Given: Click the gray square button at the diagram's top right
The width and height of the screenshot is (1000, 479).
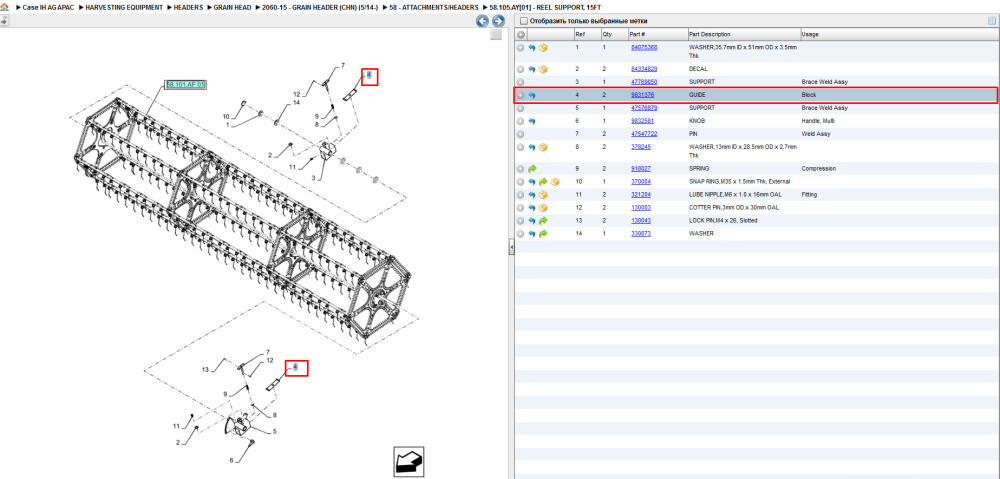Looking at the screenshot, I should pyautogui.click(x=496, y=35).
